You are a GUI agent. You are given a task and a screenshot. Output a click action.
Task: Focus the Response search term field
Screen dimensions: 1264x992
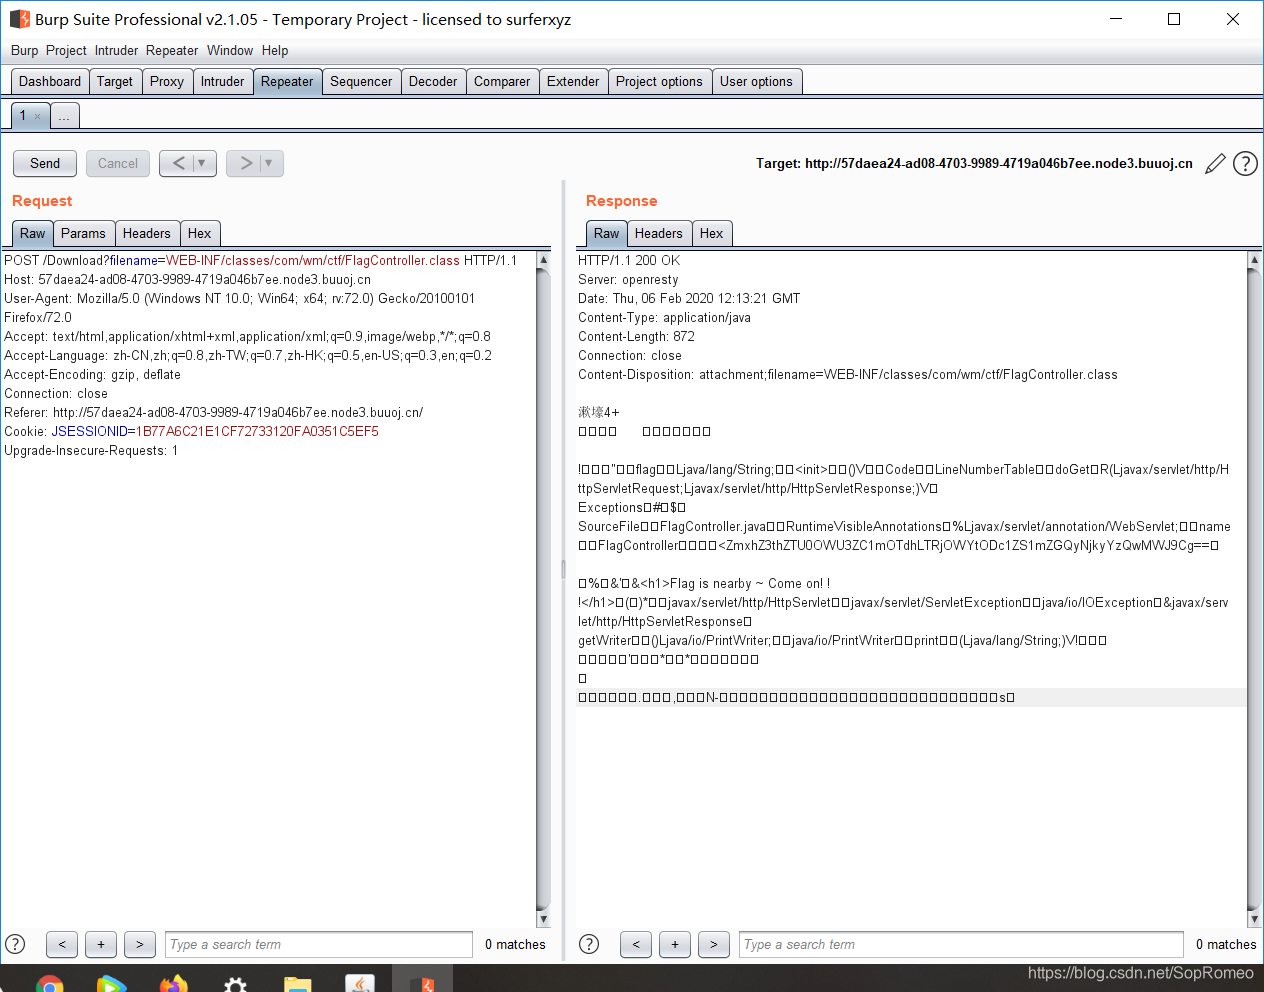pos(961,944)
